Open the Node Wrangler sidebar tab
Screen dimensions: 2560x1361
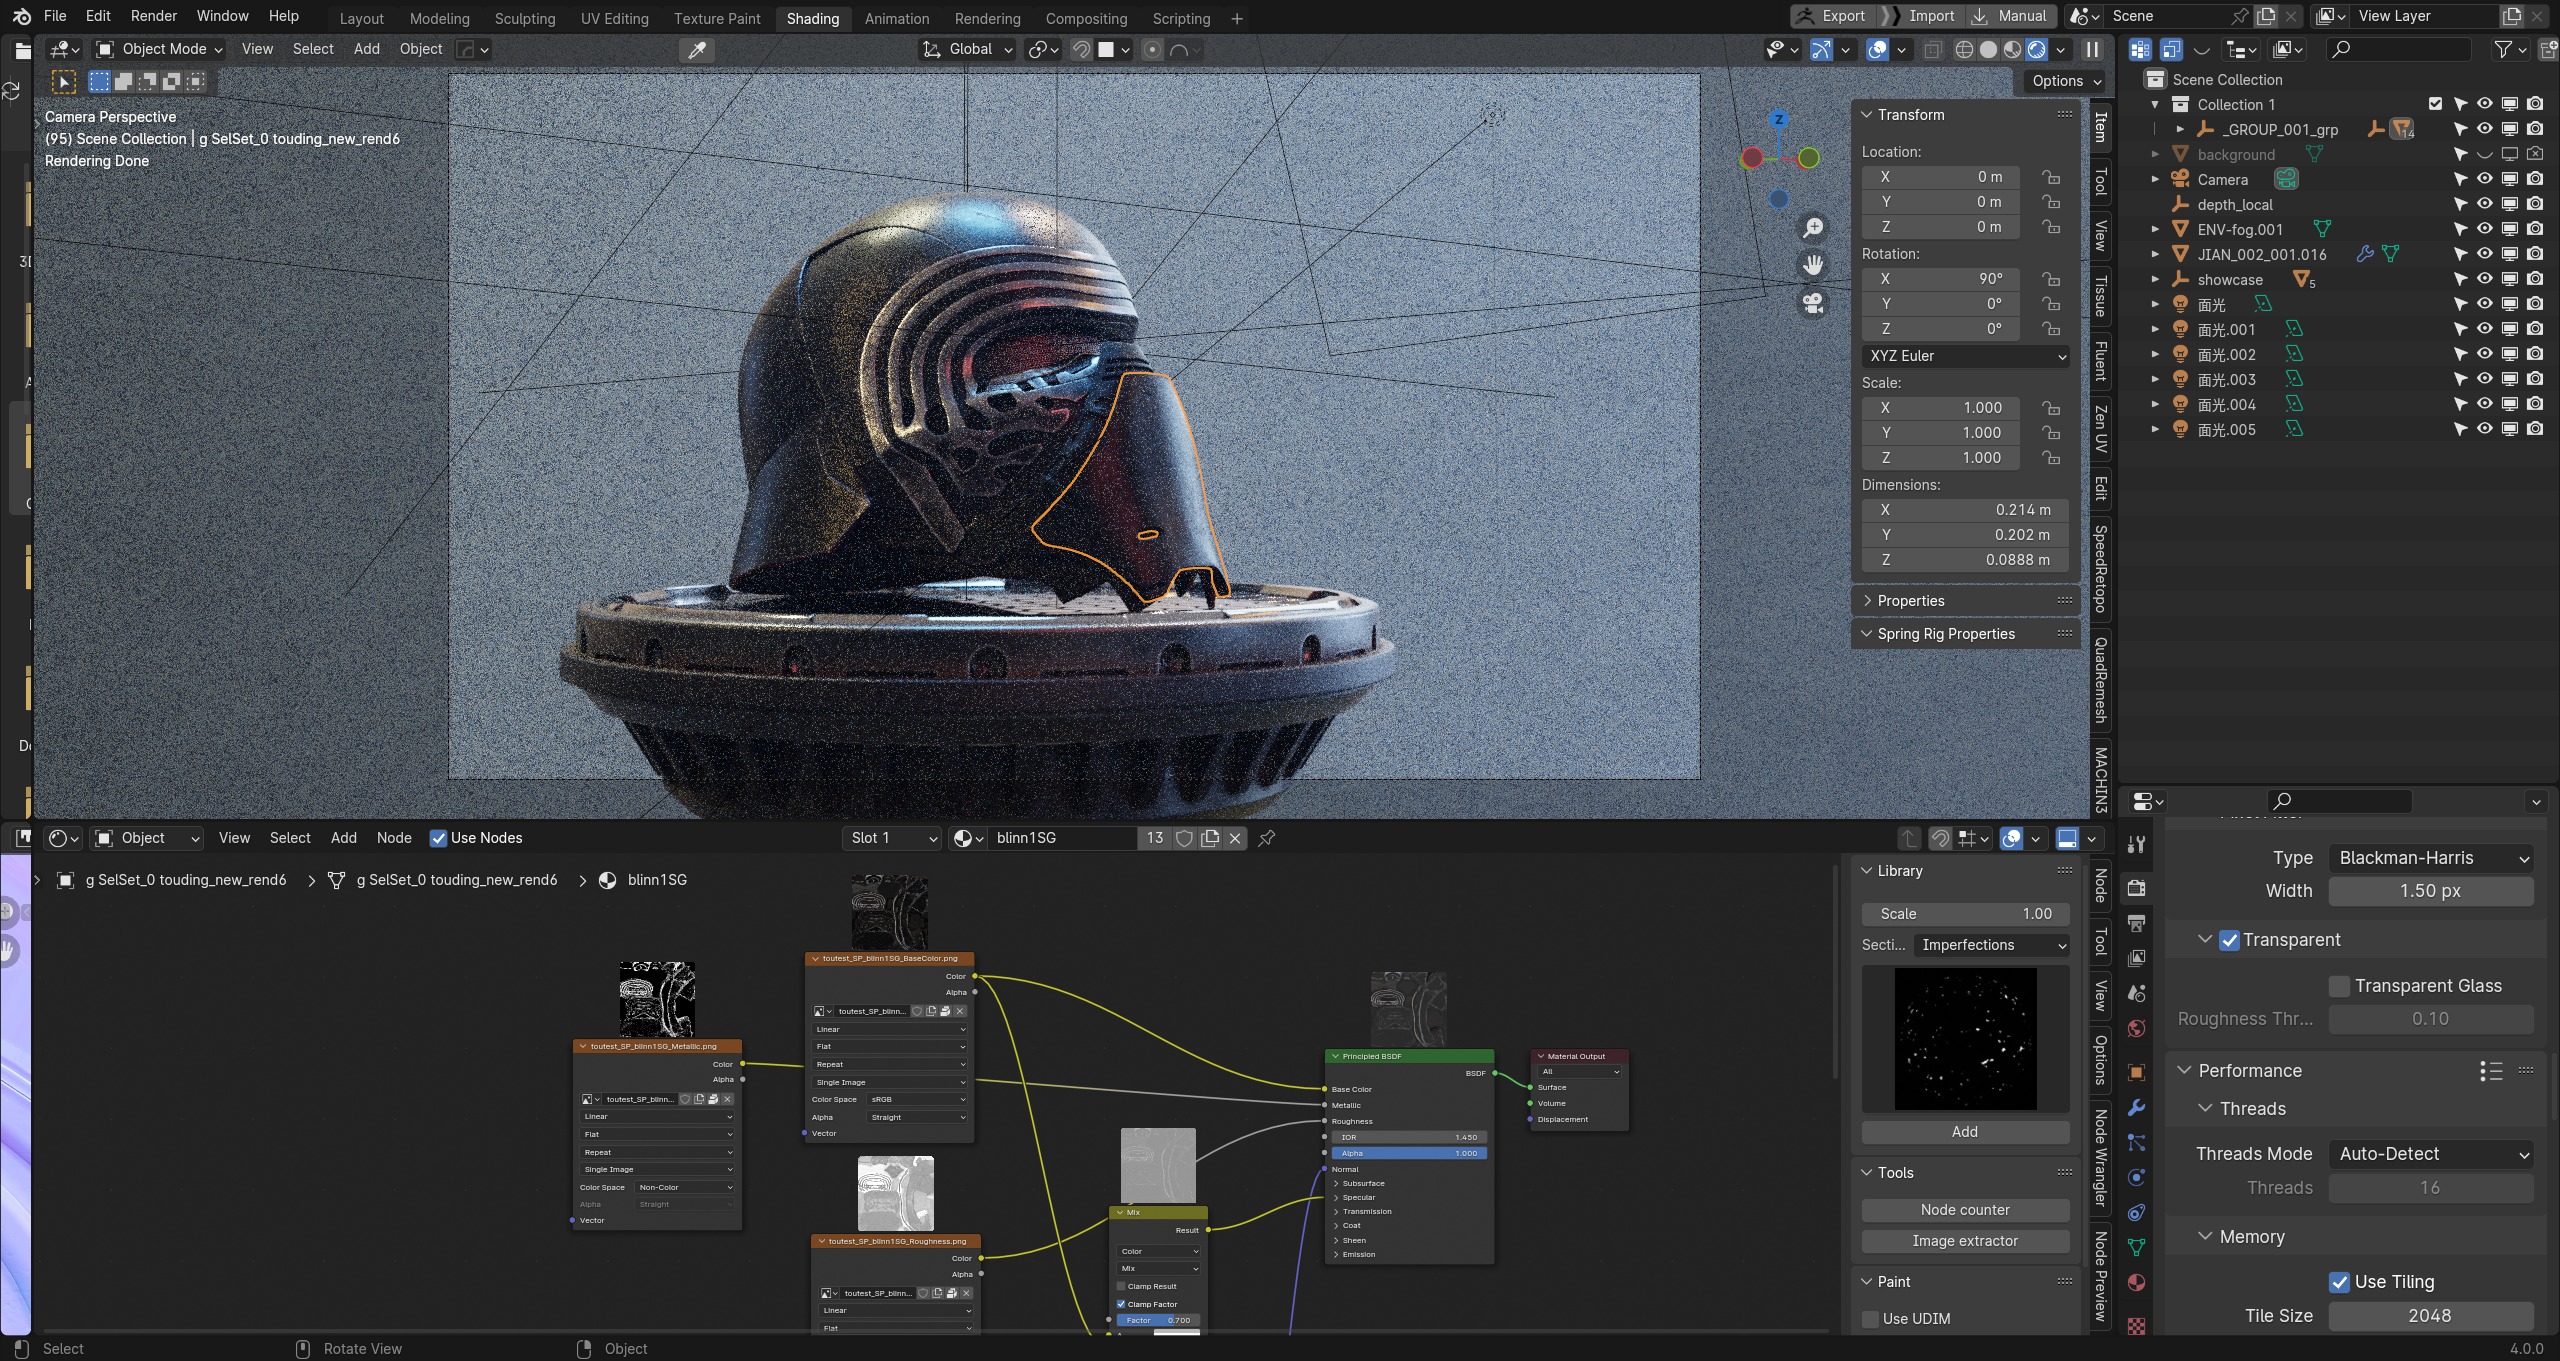point(2101,1158)
